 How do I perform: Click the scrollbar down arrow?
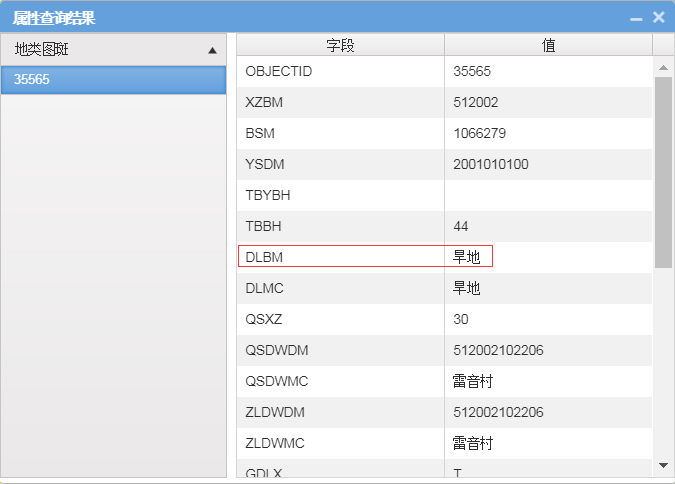pos(663,465)
